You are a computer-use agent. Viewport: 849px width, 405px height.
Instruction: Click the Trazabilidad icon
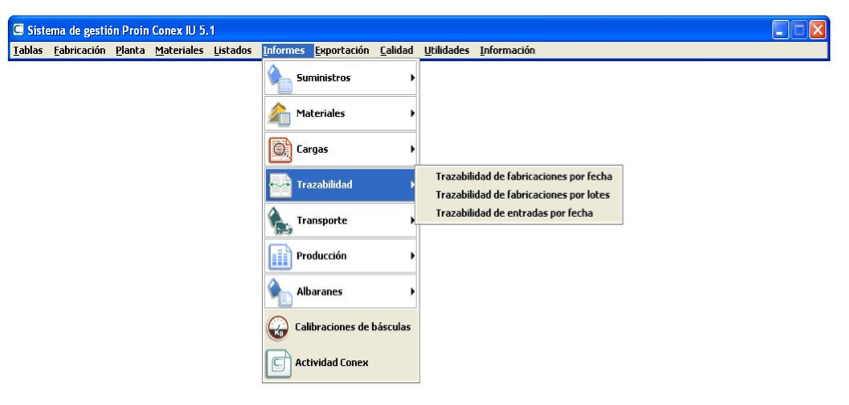click(280, 185)
